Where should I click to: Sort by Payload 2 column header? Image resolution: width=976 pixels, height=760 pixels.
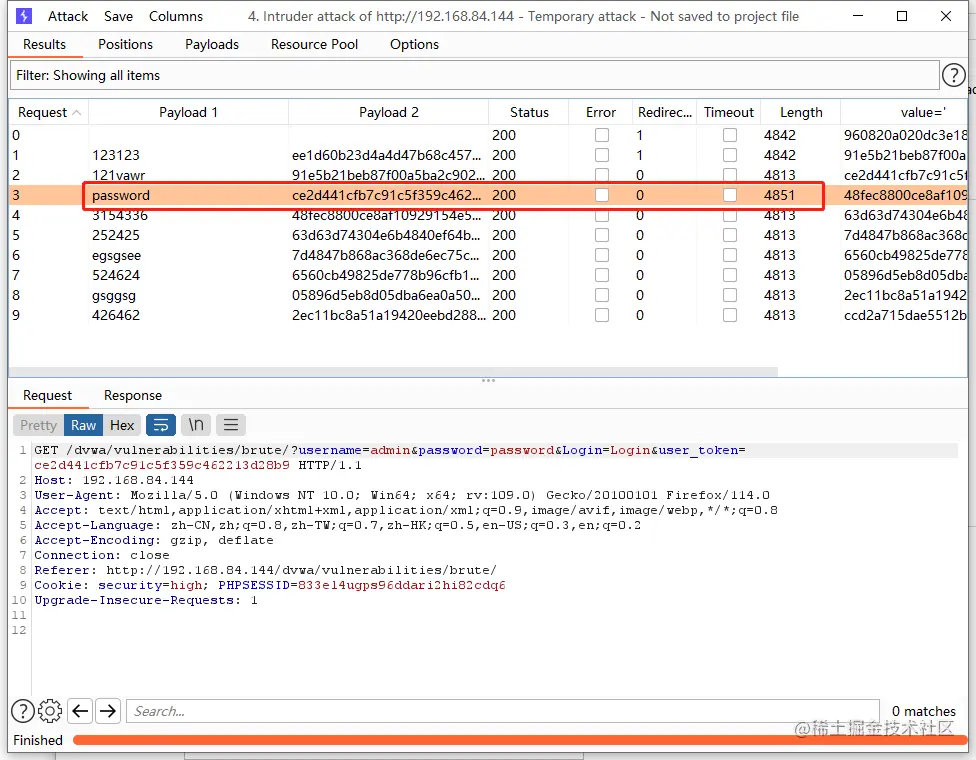(x=388, y=113)
